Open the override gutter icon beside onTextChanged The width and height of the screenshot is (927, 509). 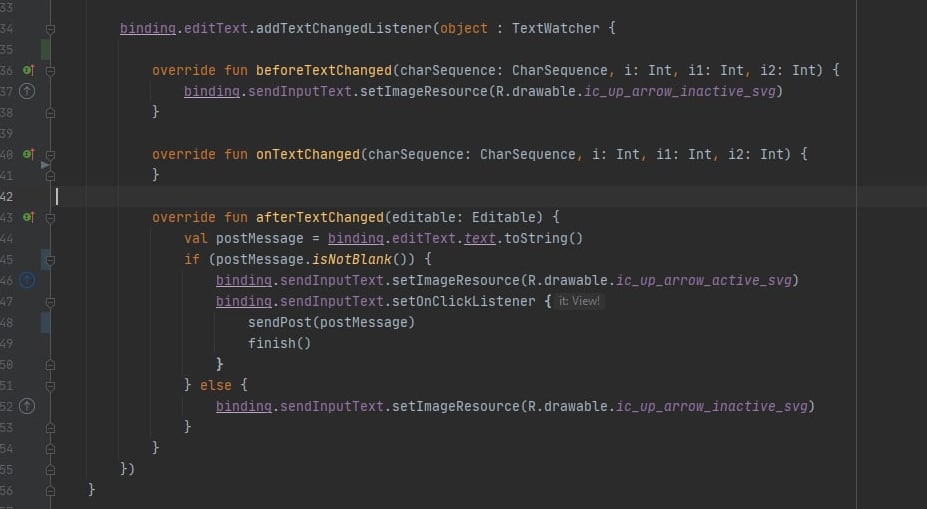28,154
